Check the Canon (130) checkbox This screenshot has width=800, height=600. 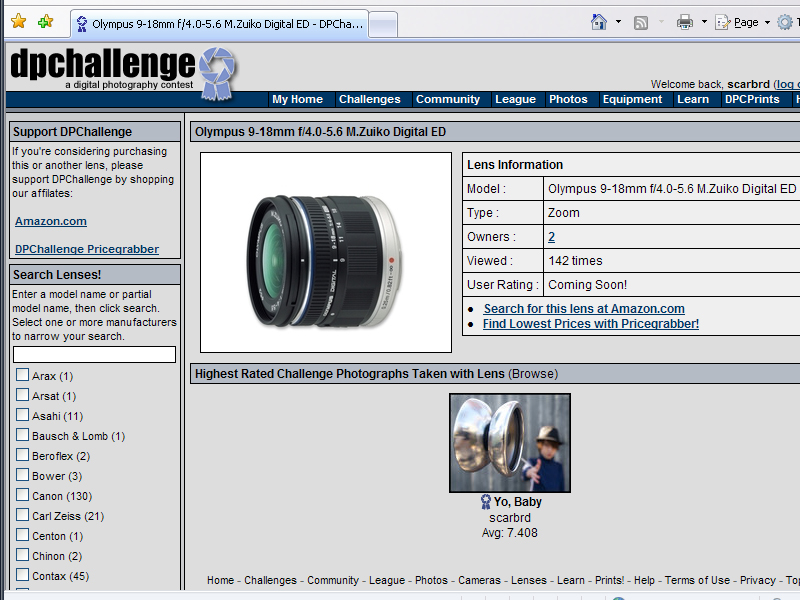[22, 494]
